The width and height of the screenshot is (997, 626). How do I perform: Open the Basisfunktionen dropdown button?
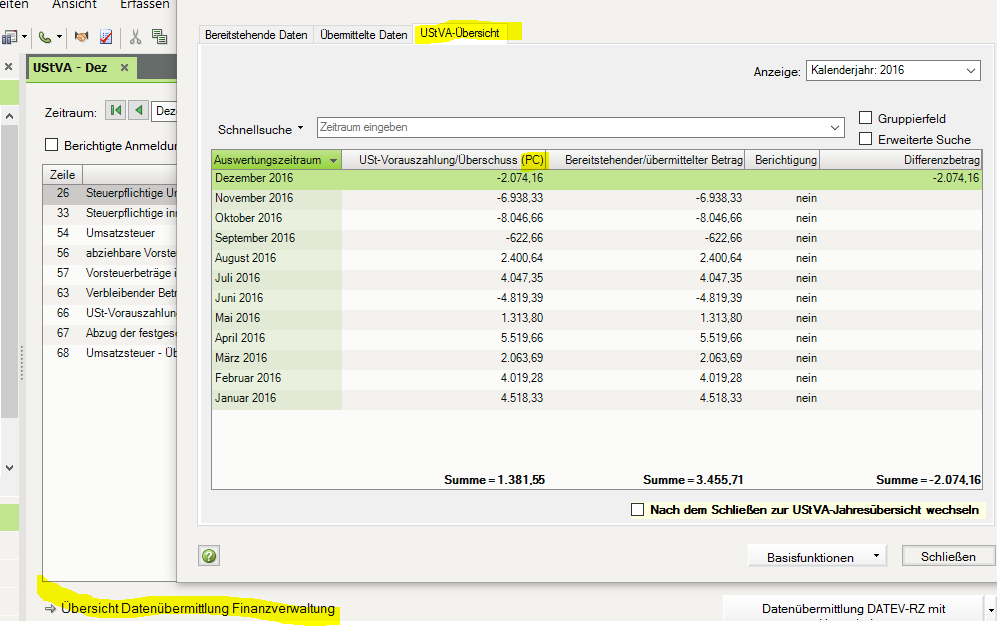pos(817,556)
